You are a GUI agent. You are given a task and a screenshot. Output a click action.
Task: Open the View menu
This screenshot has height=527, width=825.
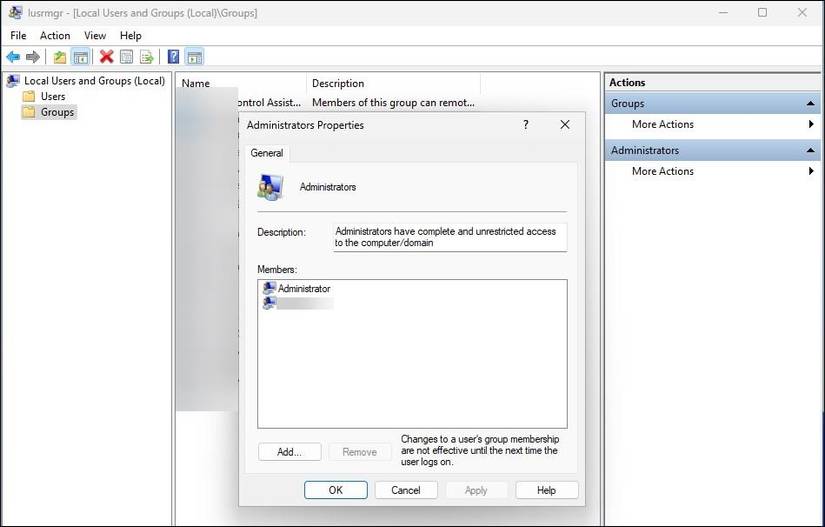(x=95, y=35)
